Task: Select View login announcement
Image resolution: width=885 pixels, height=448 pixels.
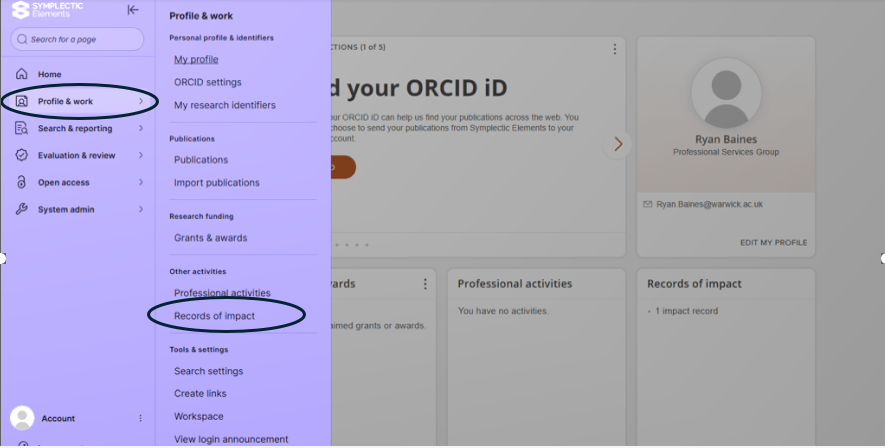Action: point(231,440)
